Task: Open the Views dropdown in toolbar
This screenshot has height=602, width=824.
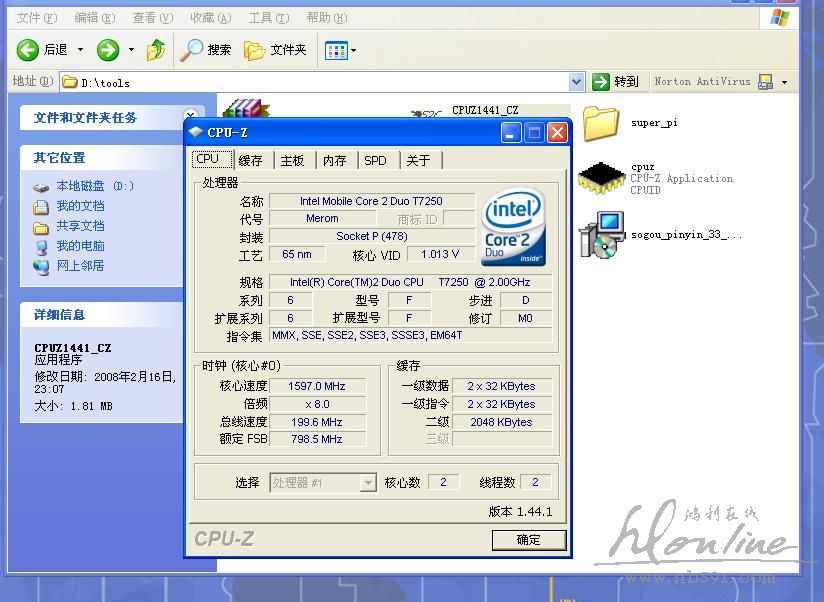Action: tap(341, 50)
